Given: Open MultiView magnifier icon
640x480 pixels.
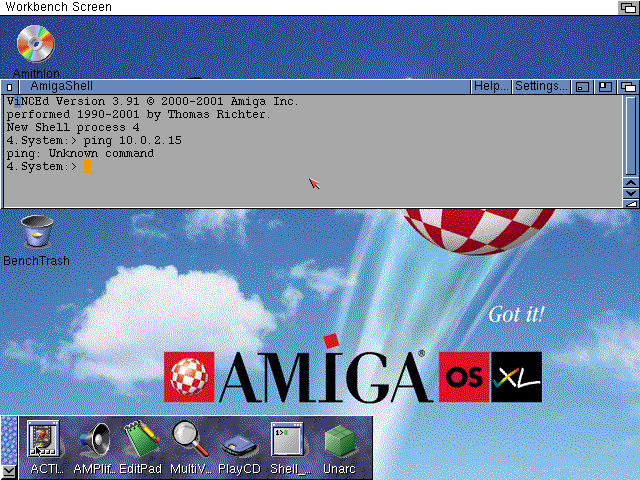Looking at the screenshot, I should pyautogui.click(x=190, y=439).
